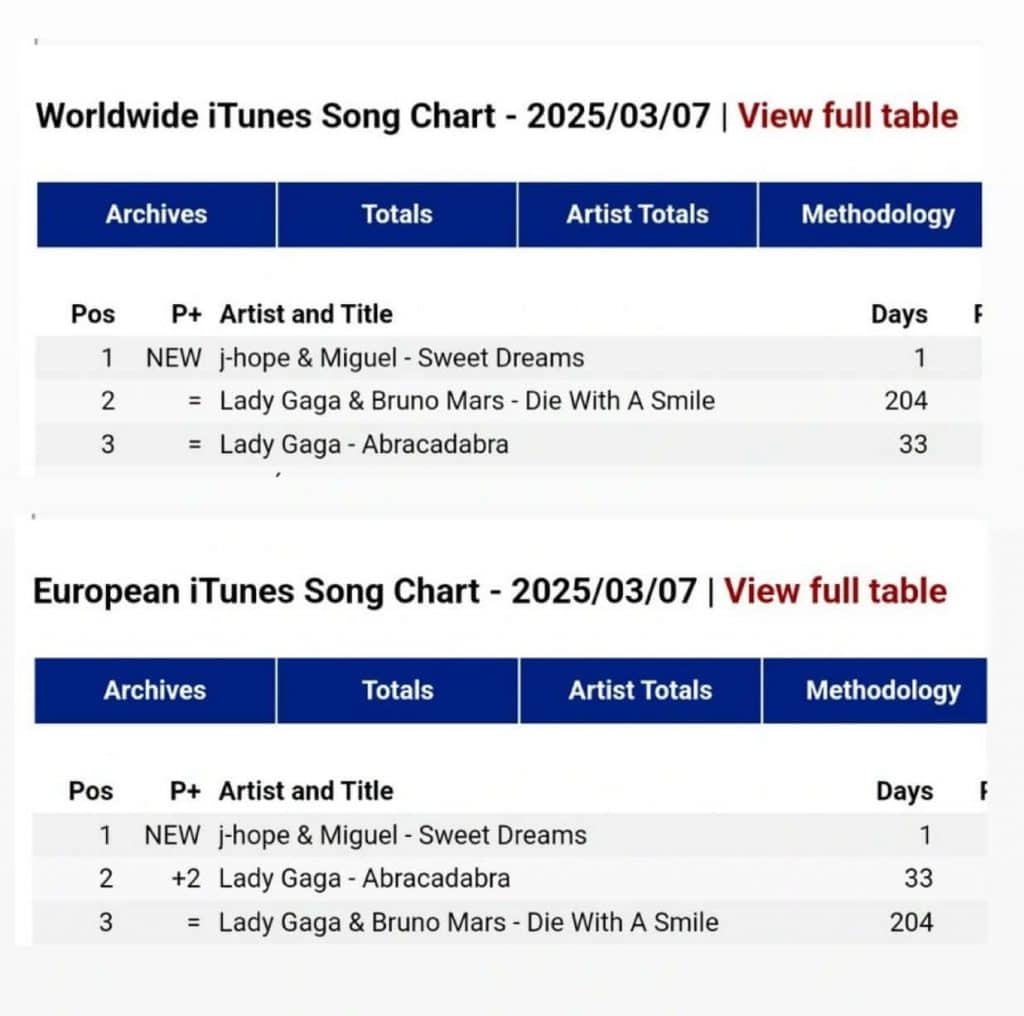Image resolution: width=1024 pixels, height=1016 pixels.
Task: Click Pos column header in Worldwide chart
Action: point(93,314)
